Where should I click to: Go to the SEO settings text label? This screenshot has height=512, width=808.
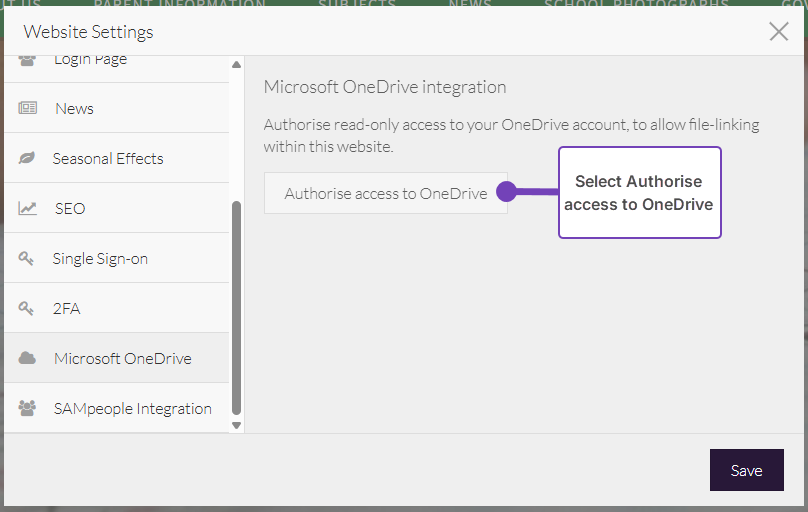click(x=70, y=208)
